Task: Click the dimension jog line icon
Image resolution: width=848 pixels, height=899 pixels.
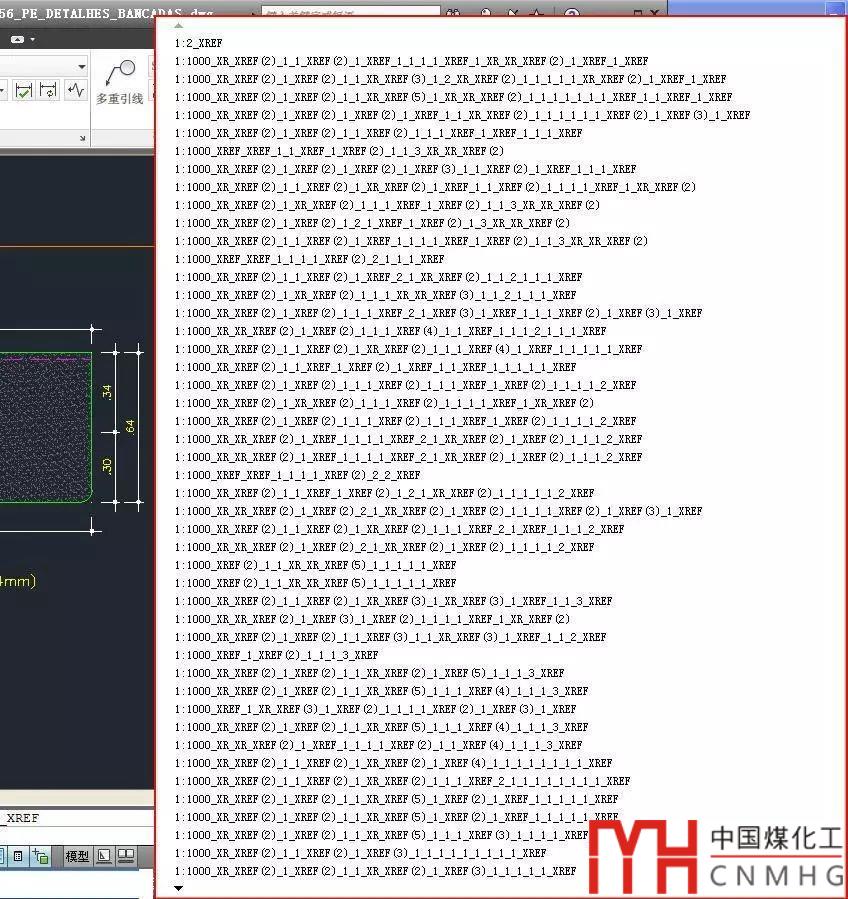Action: (76, 90)
